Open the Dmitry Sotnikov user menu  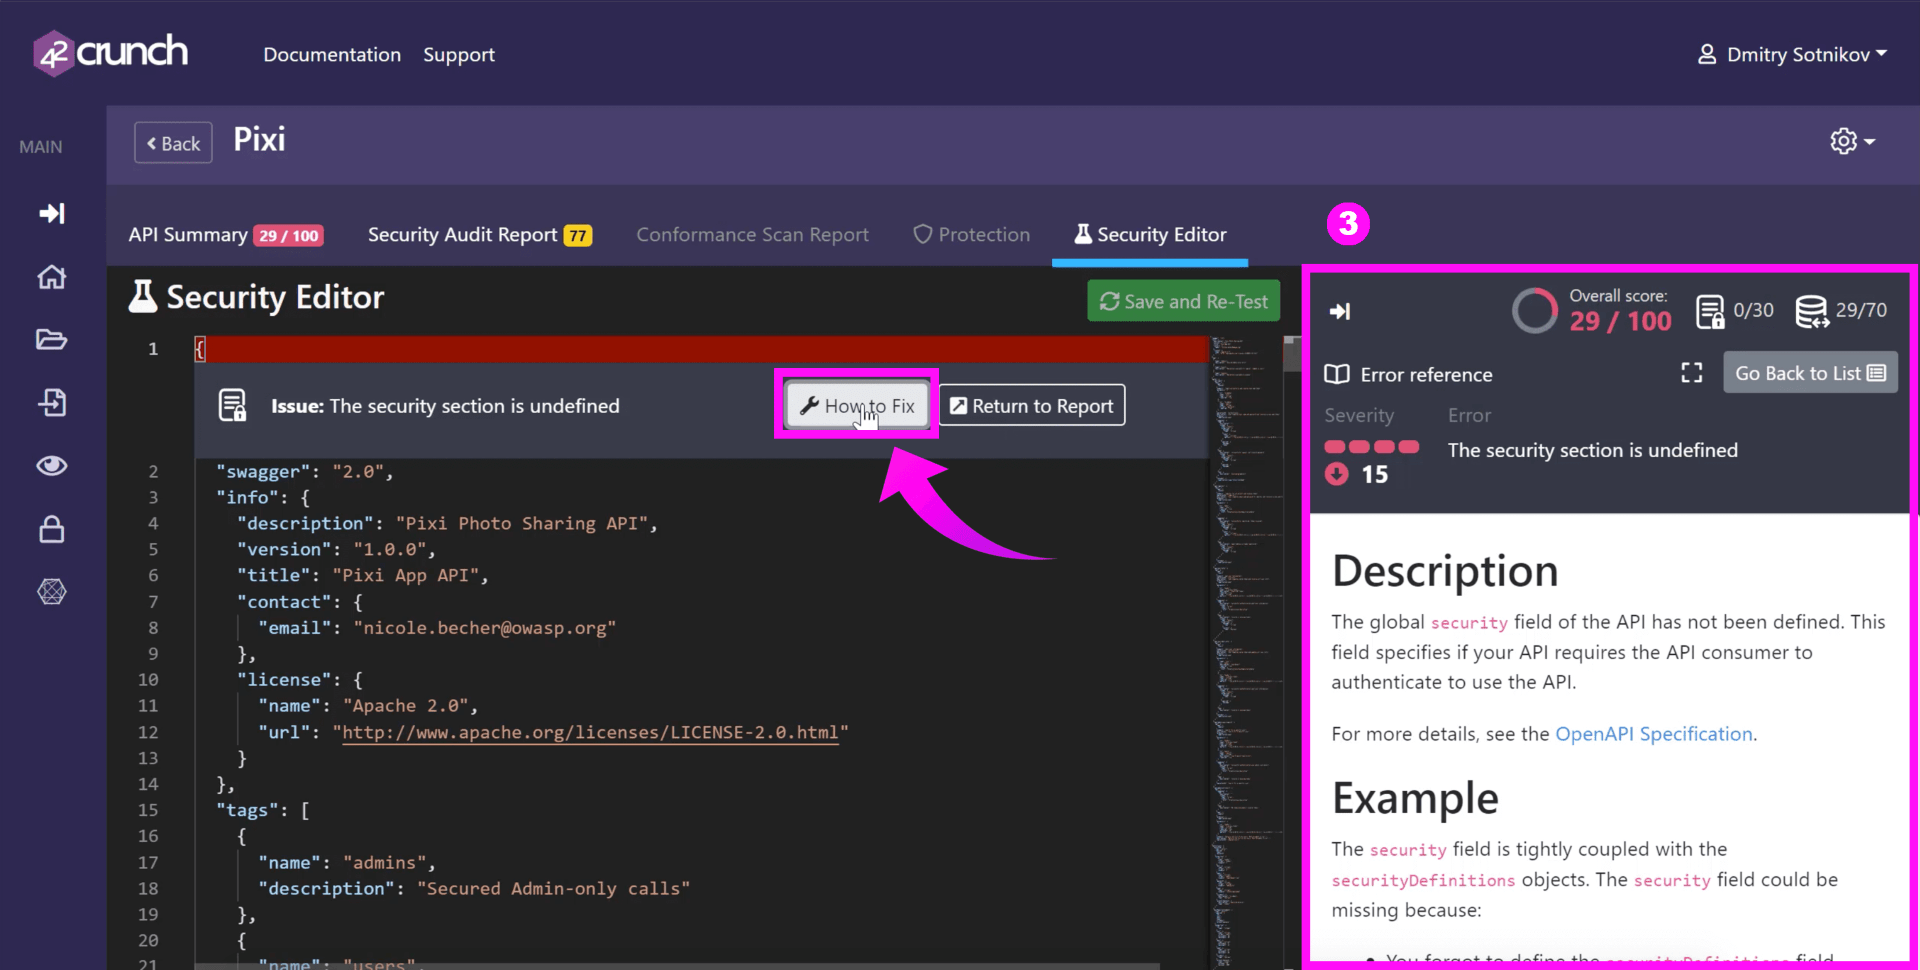(x=1792, y=54)
